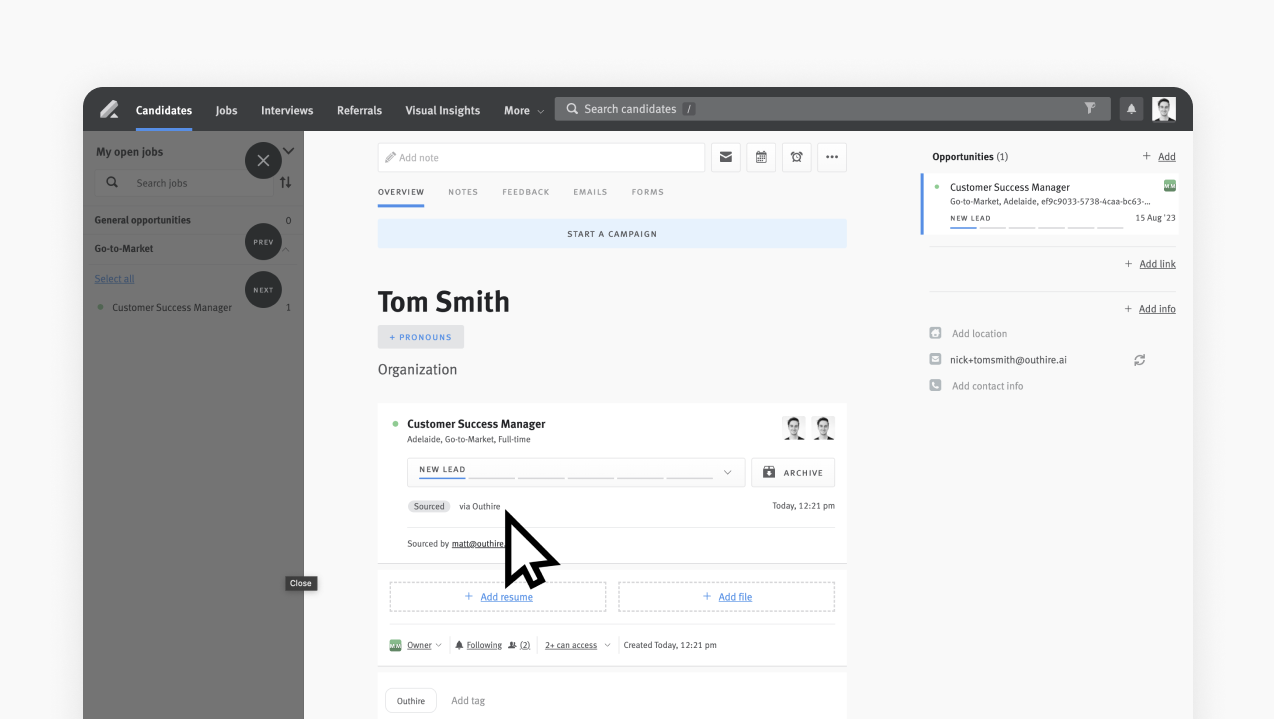Click the email envelope icon
This screenshot has height=720, width=1274.
click(726, 157)
